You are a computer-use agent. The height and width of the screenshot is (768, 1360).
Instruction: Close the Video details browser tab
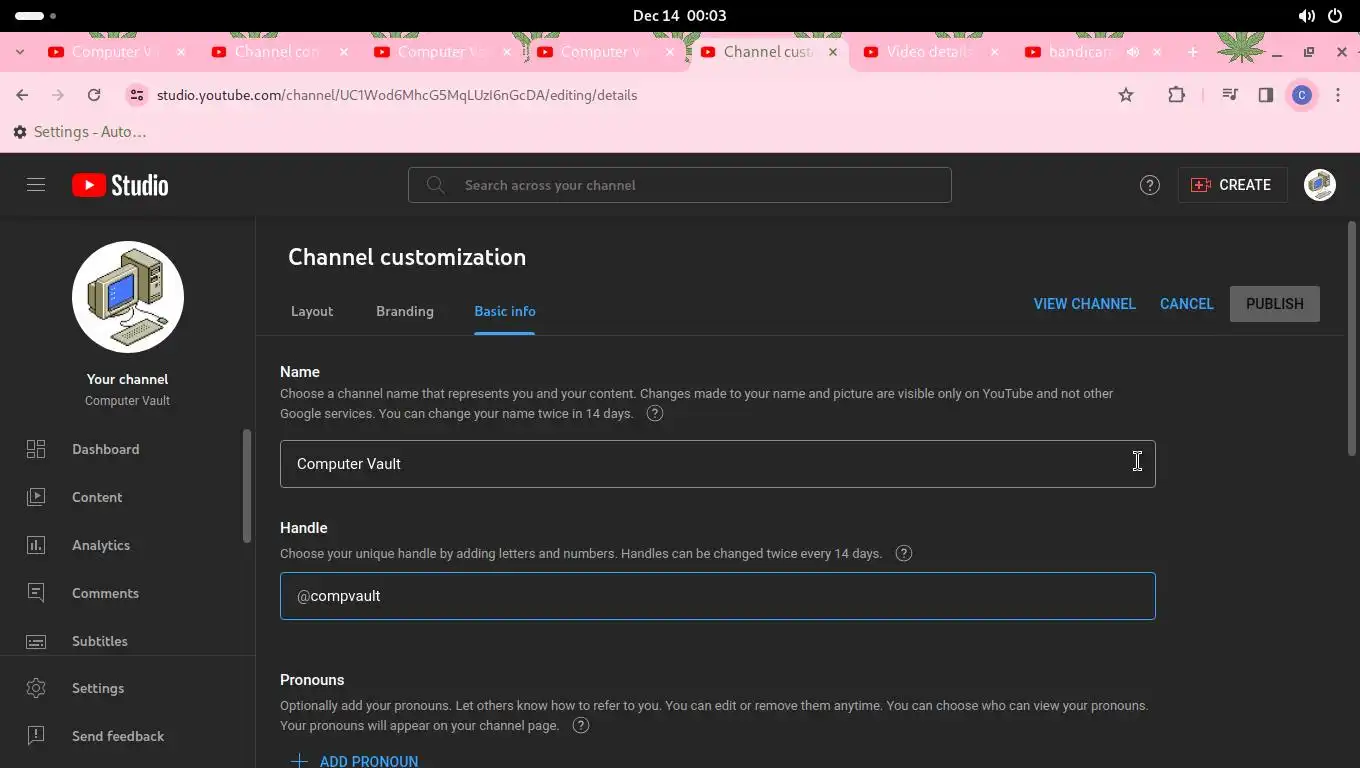tap(995, 52)
